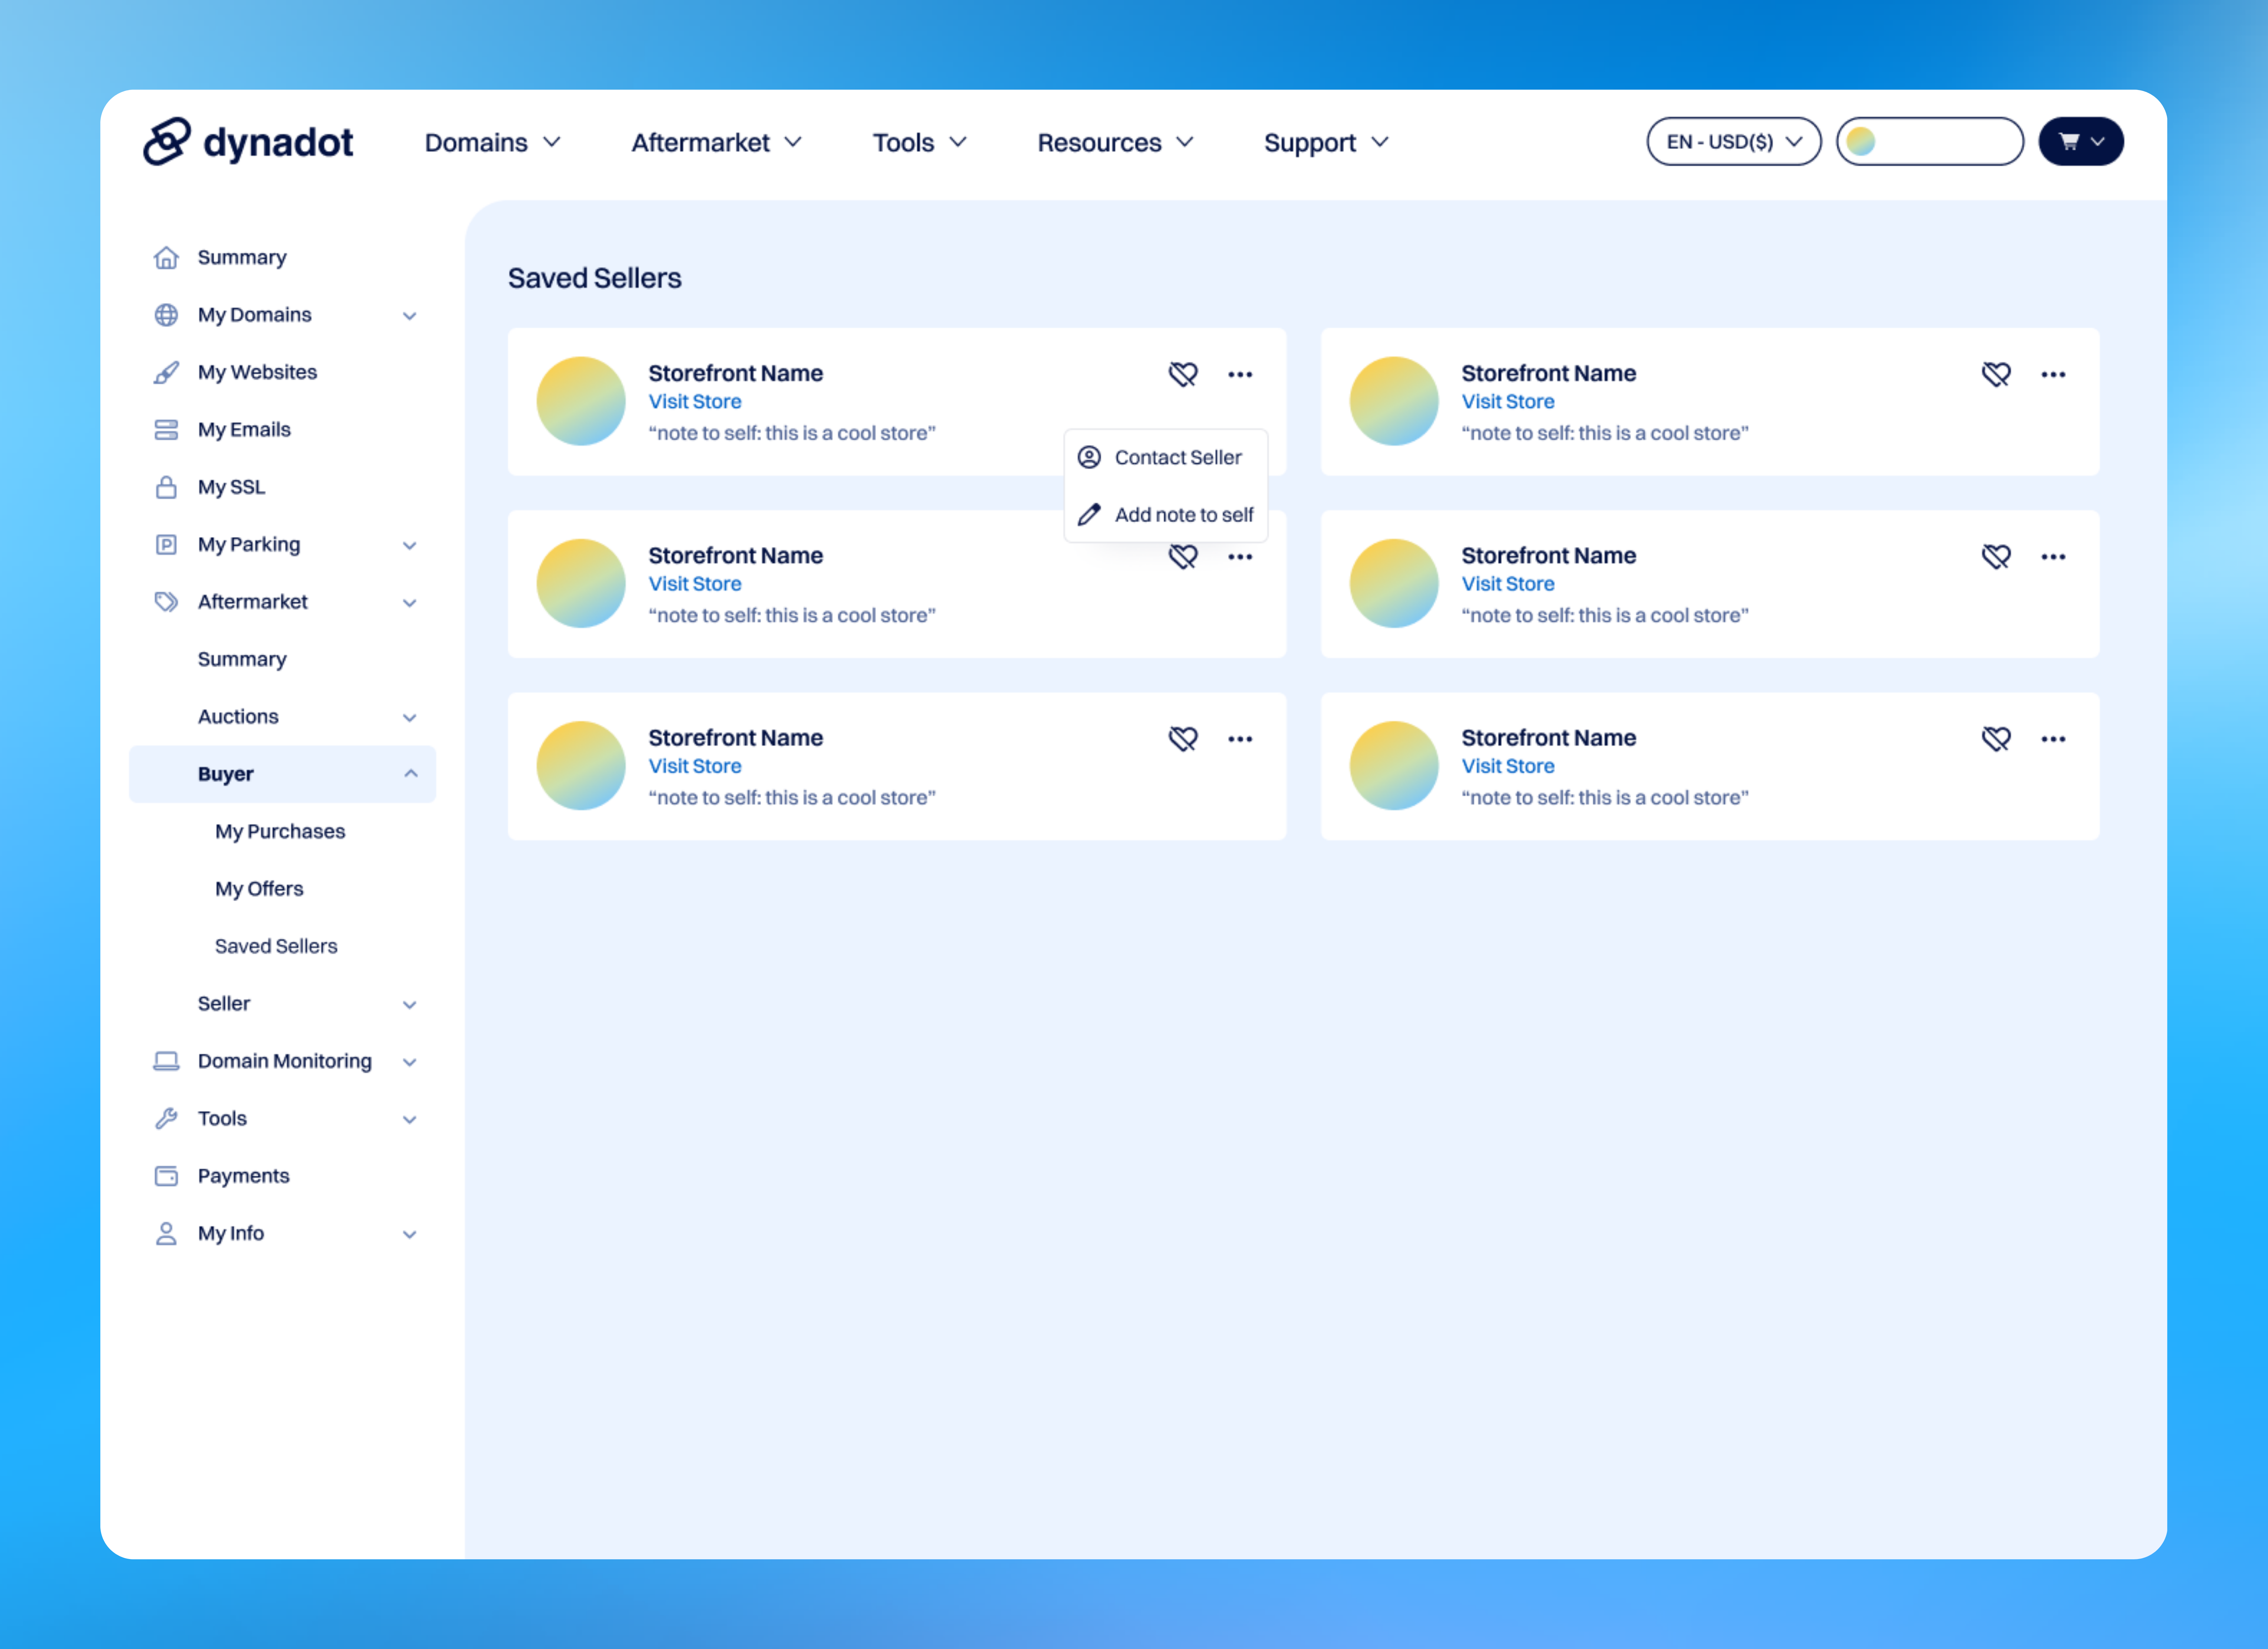
Task: Open three-dot menu on the middle-left seller card
Action: coord(1240,557)
